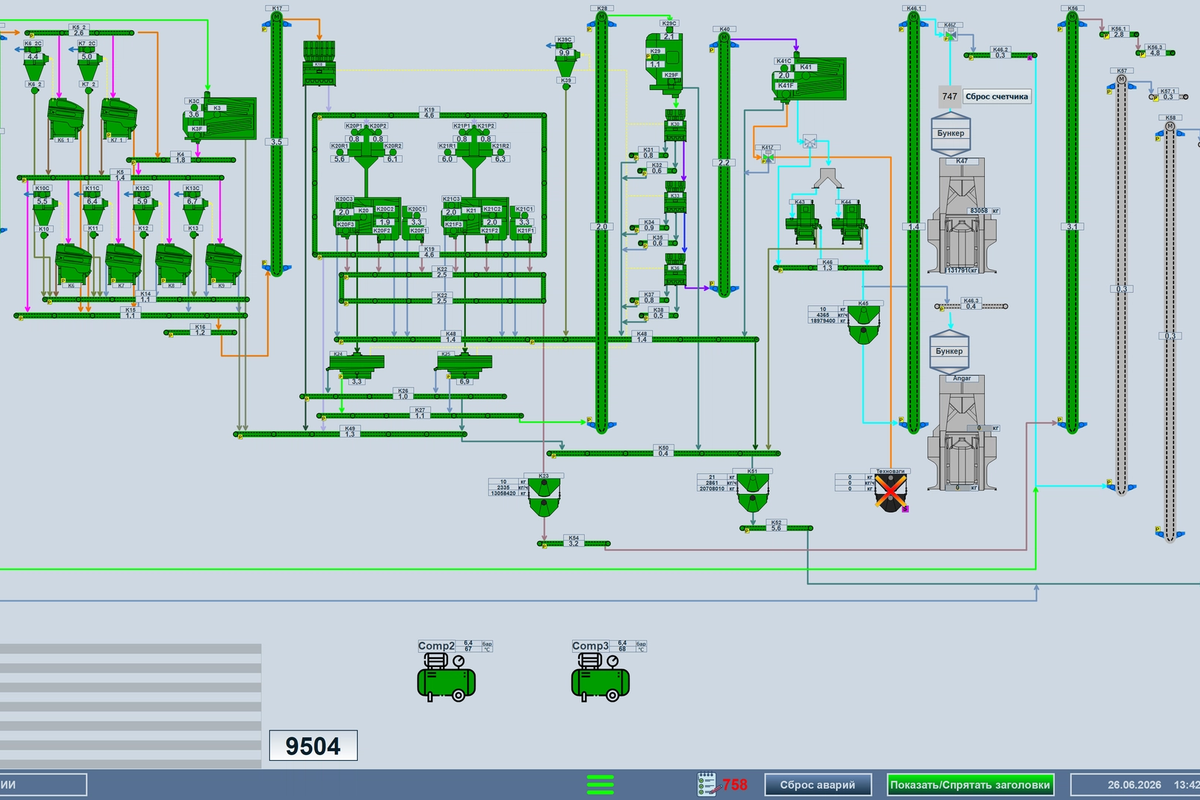Click the Сброс счетчика button

(x=996, y=96)
